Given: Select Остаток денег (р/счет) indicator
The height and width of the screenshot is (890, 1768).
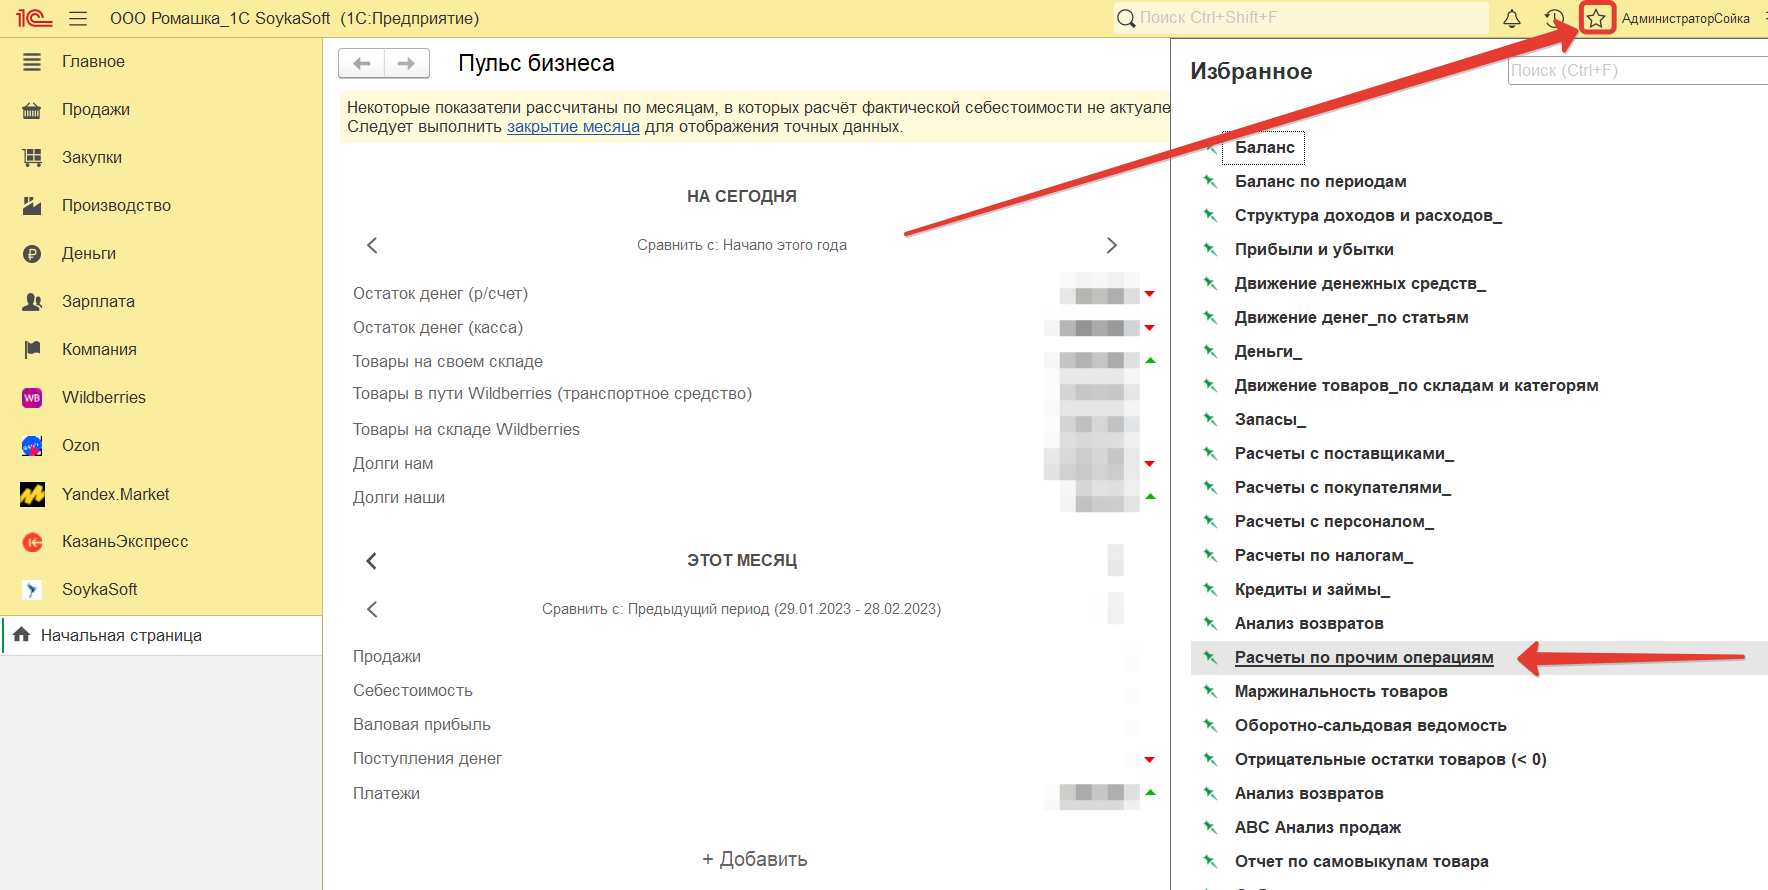Looking at the screenshot, I should [x=440, y=294].
